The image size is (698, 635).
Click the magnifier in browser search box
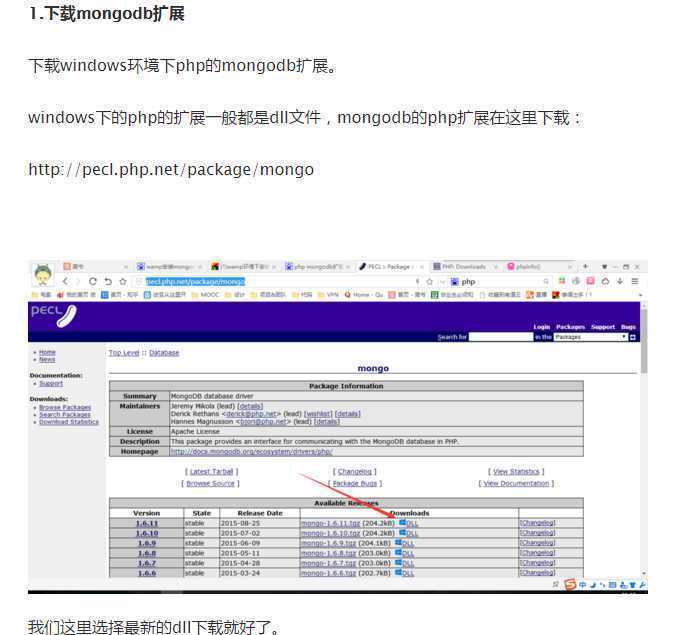pyautogui.click(x=546, y=281)
